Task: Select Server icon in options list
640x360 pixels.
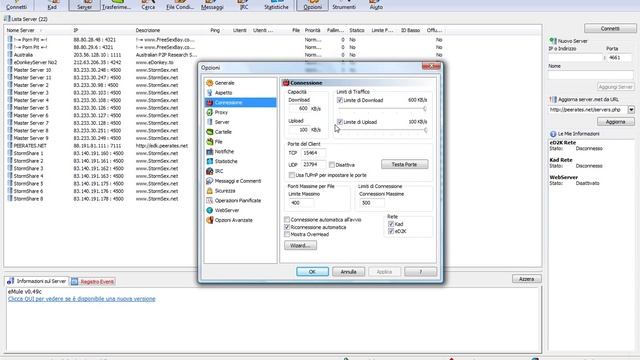Action: [209, 122]
